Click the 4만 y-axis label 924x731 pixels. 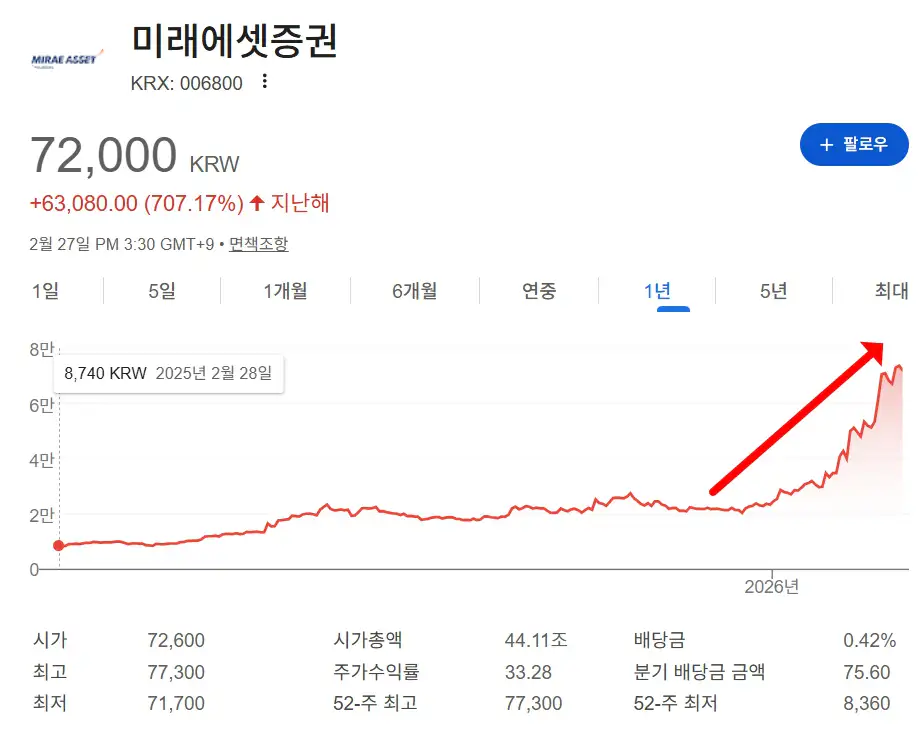(41, 460)
